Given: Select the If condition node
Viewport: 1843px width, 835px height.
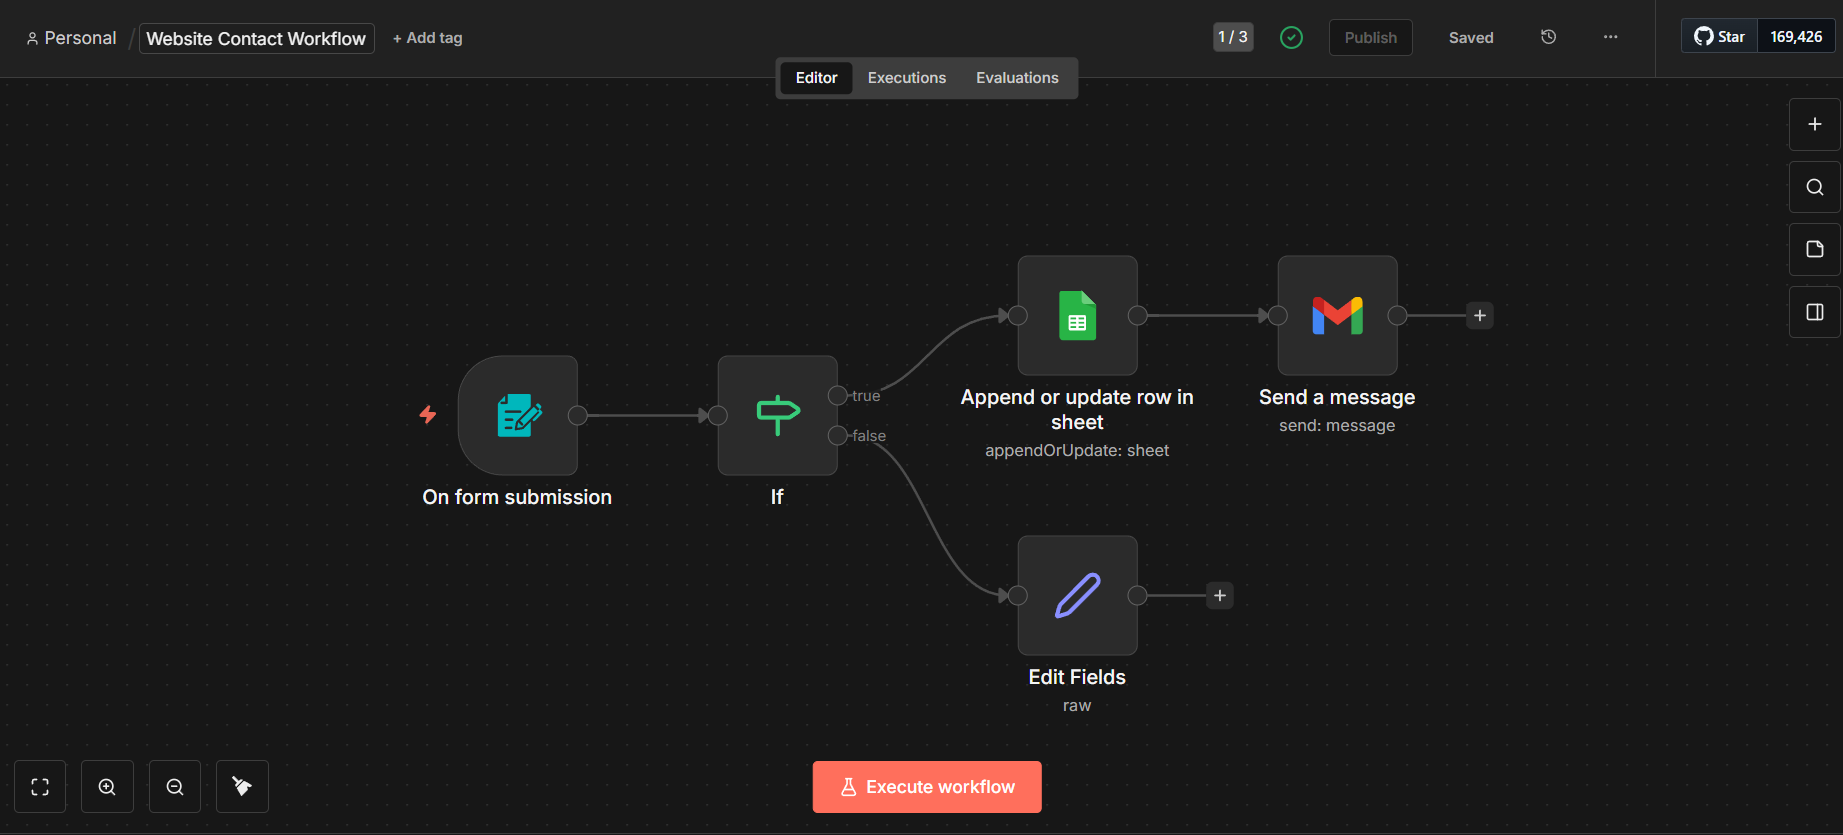Looking at the screenshot, I should point(777,415).
